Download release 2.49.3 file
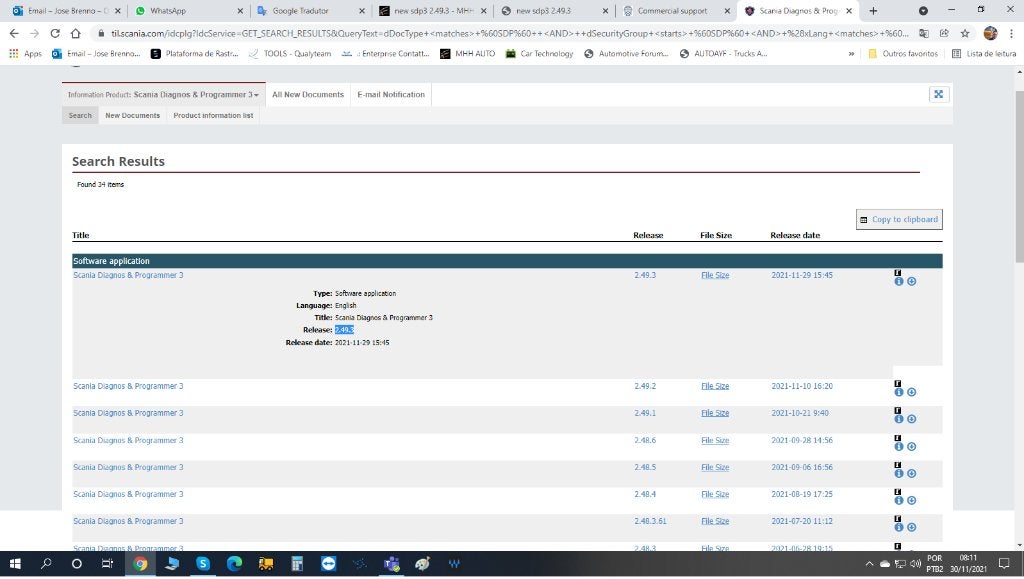The height and width of the screenshot is (579, 1024). pos(912,281)
